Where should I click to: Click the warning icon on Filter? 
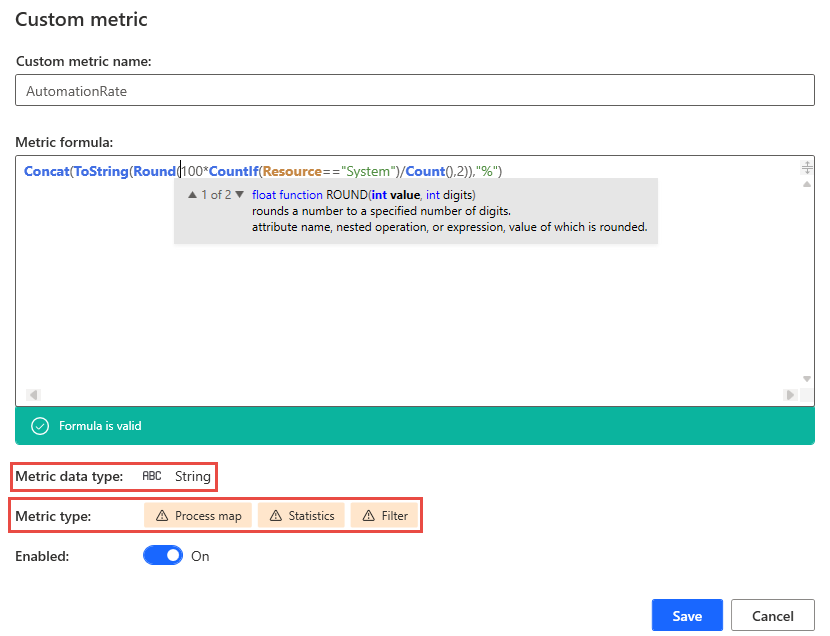[x=368, y=515]
